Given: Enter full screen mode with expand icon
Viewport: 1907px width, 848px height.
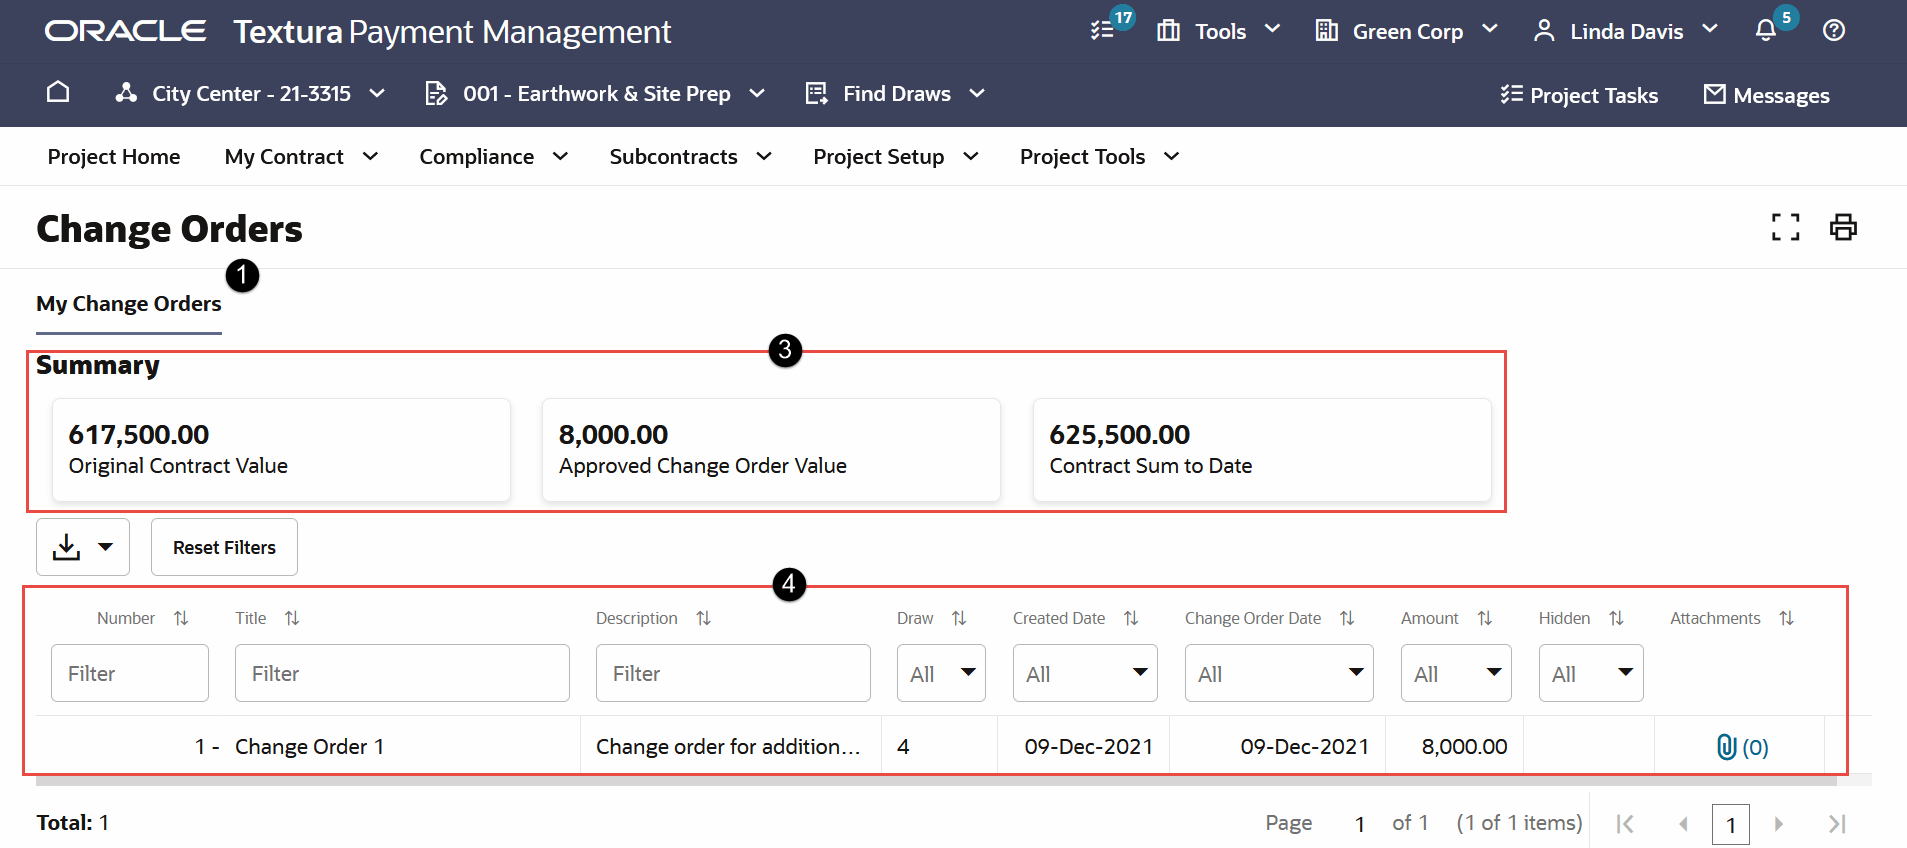Looking at the screenshot, I should coord(1785,227).
